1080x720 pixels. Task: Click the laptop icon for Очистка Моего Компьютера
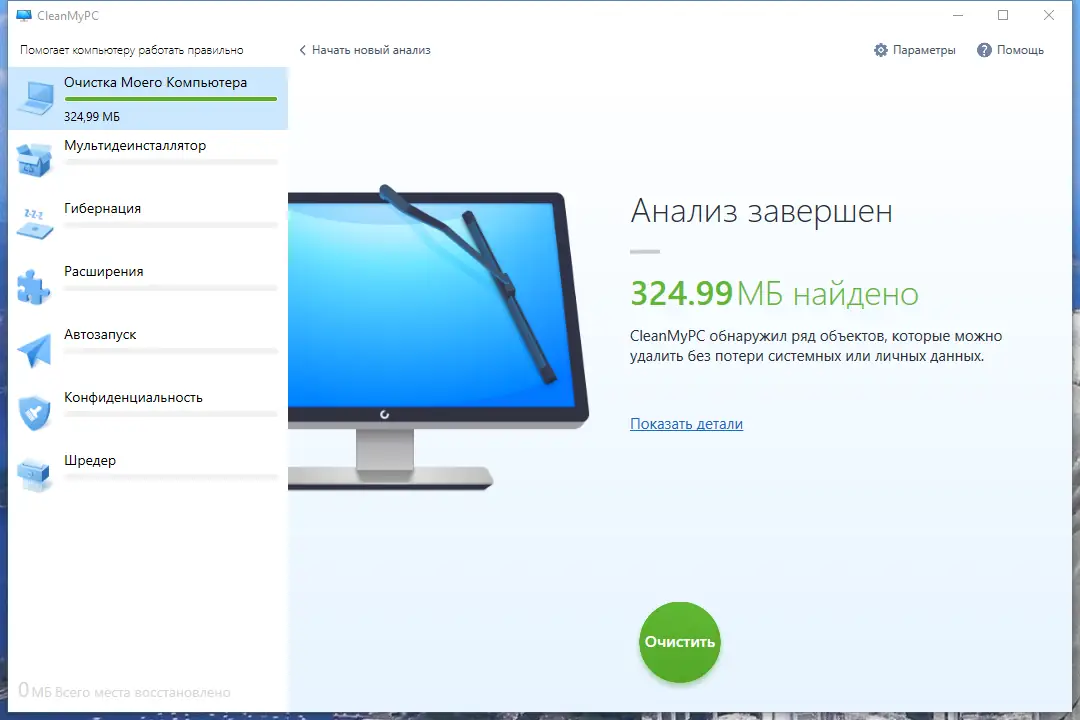coord(36,98)
